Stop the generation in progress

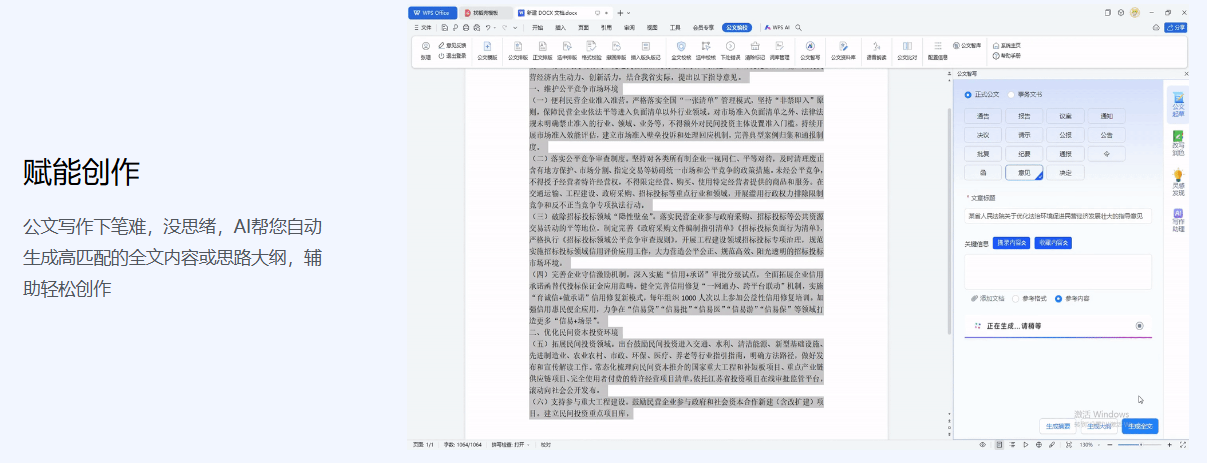[x=1139, y=326]
